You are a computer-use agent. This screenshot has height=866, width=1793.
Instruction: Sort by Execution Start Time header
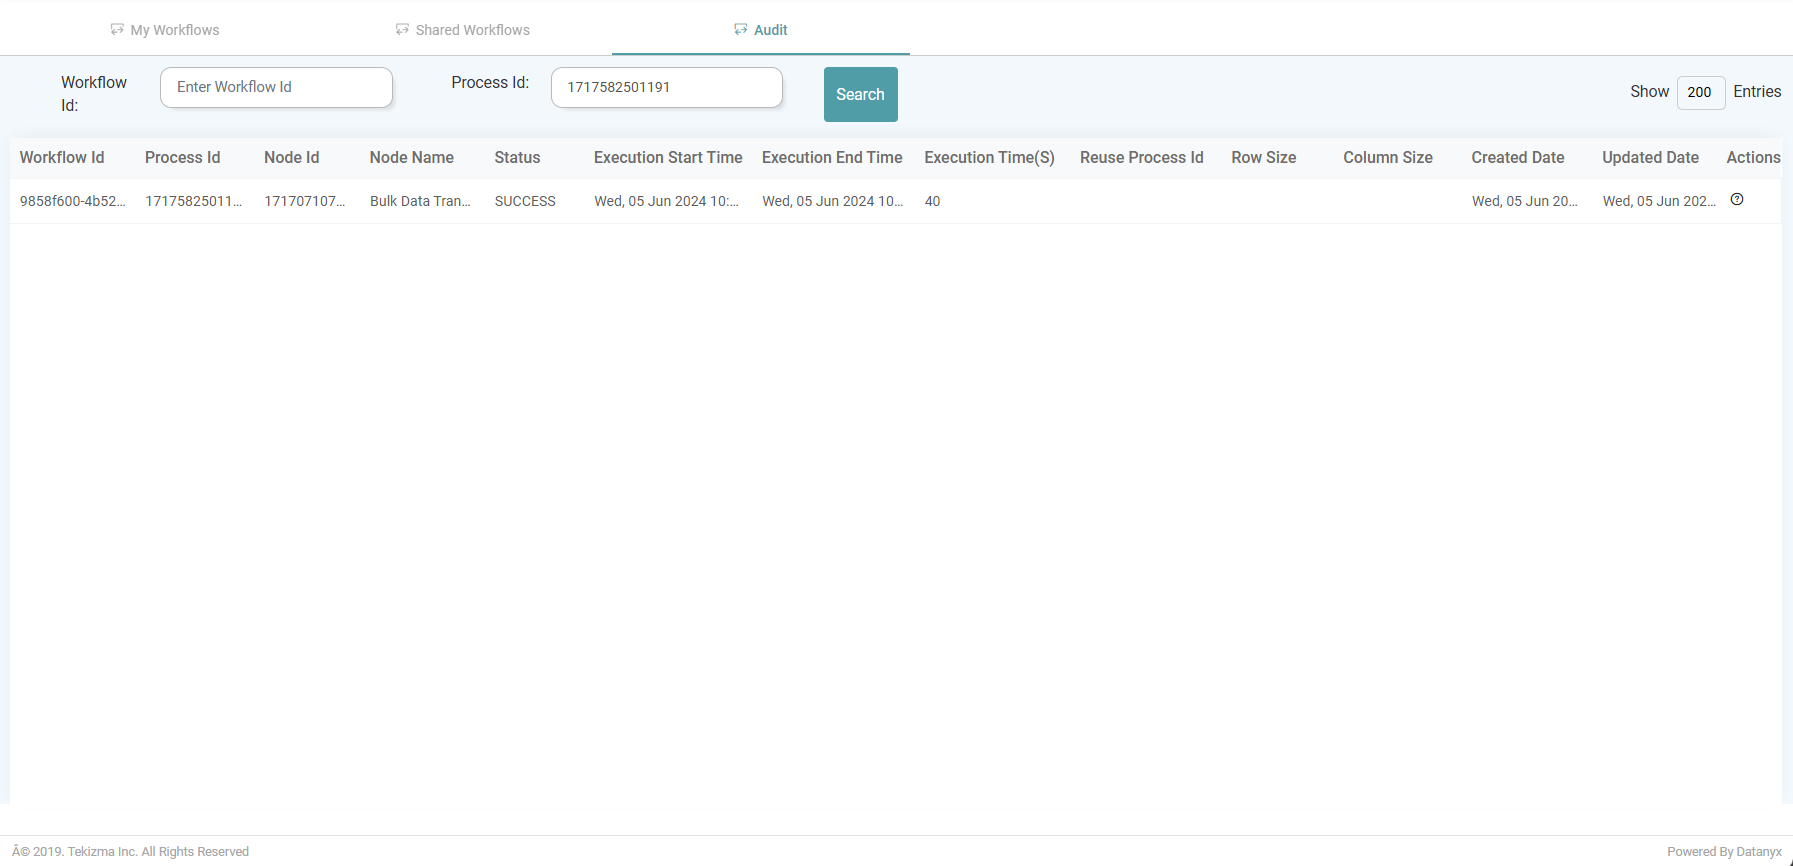(x=668, y=158)
